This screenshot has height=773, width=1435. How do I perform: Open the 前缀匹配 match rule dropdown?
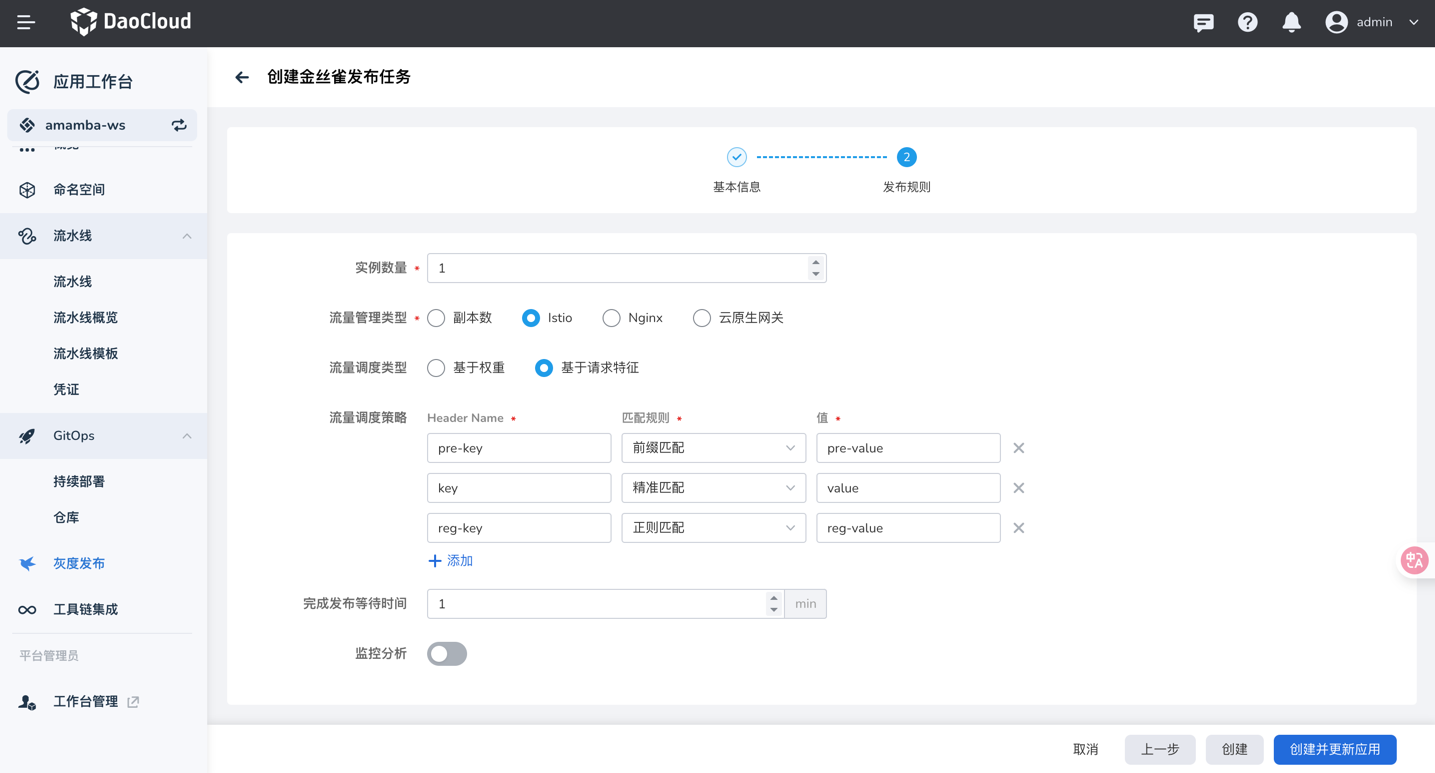pyautogui.click(x=713, y=448)
